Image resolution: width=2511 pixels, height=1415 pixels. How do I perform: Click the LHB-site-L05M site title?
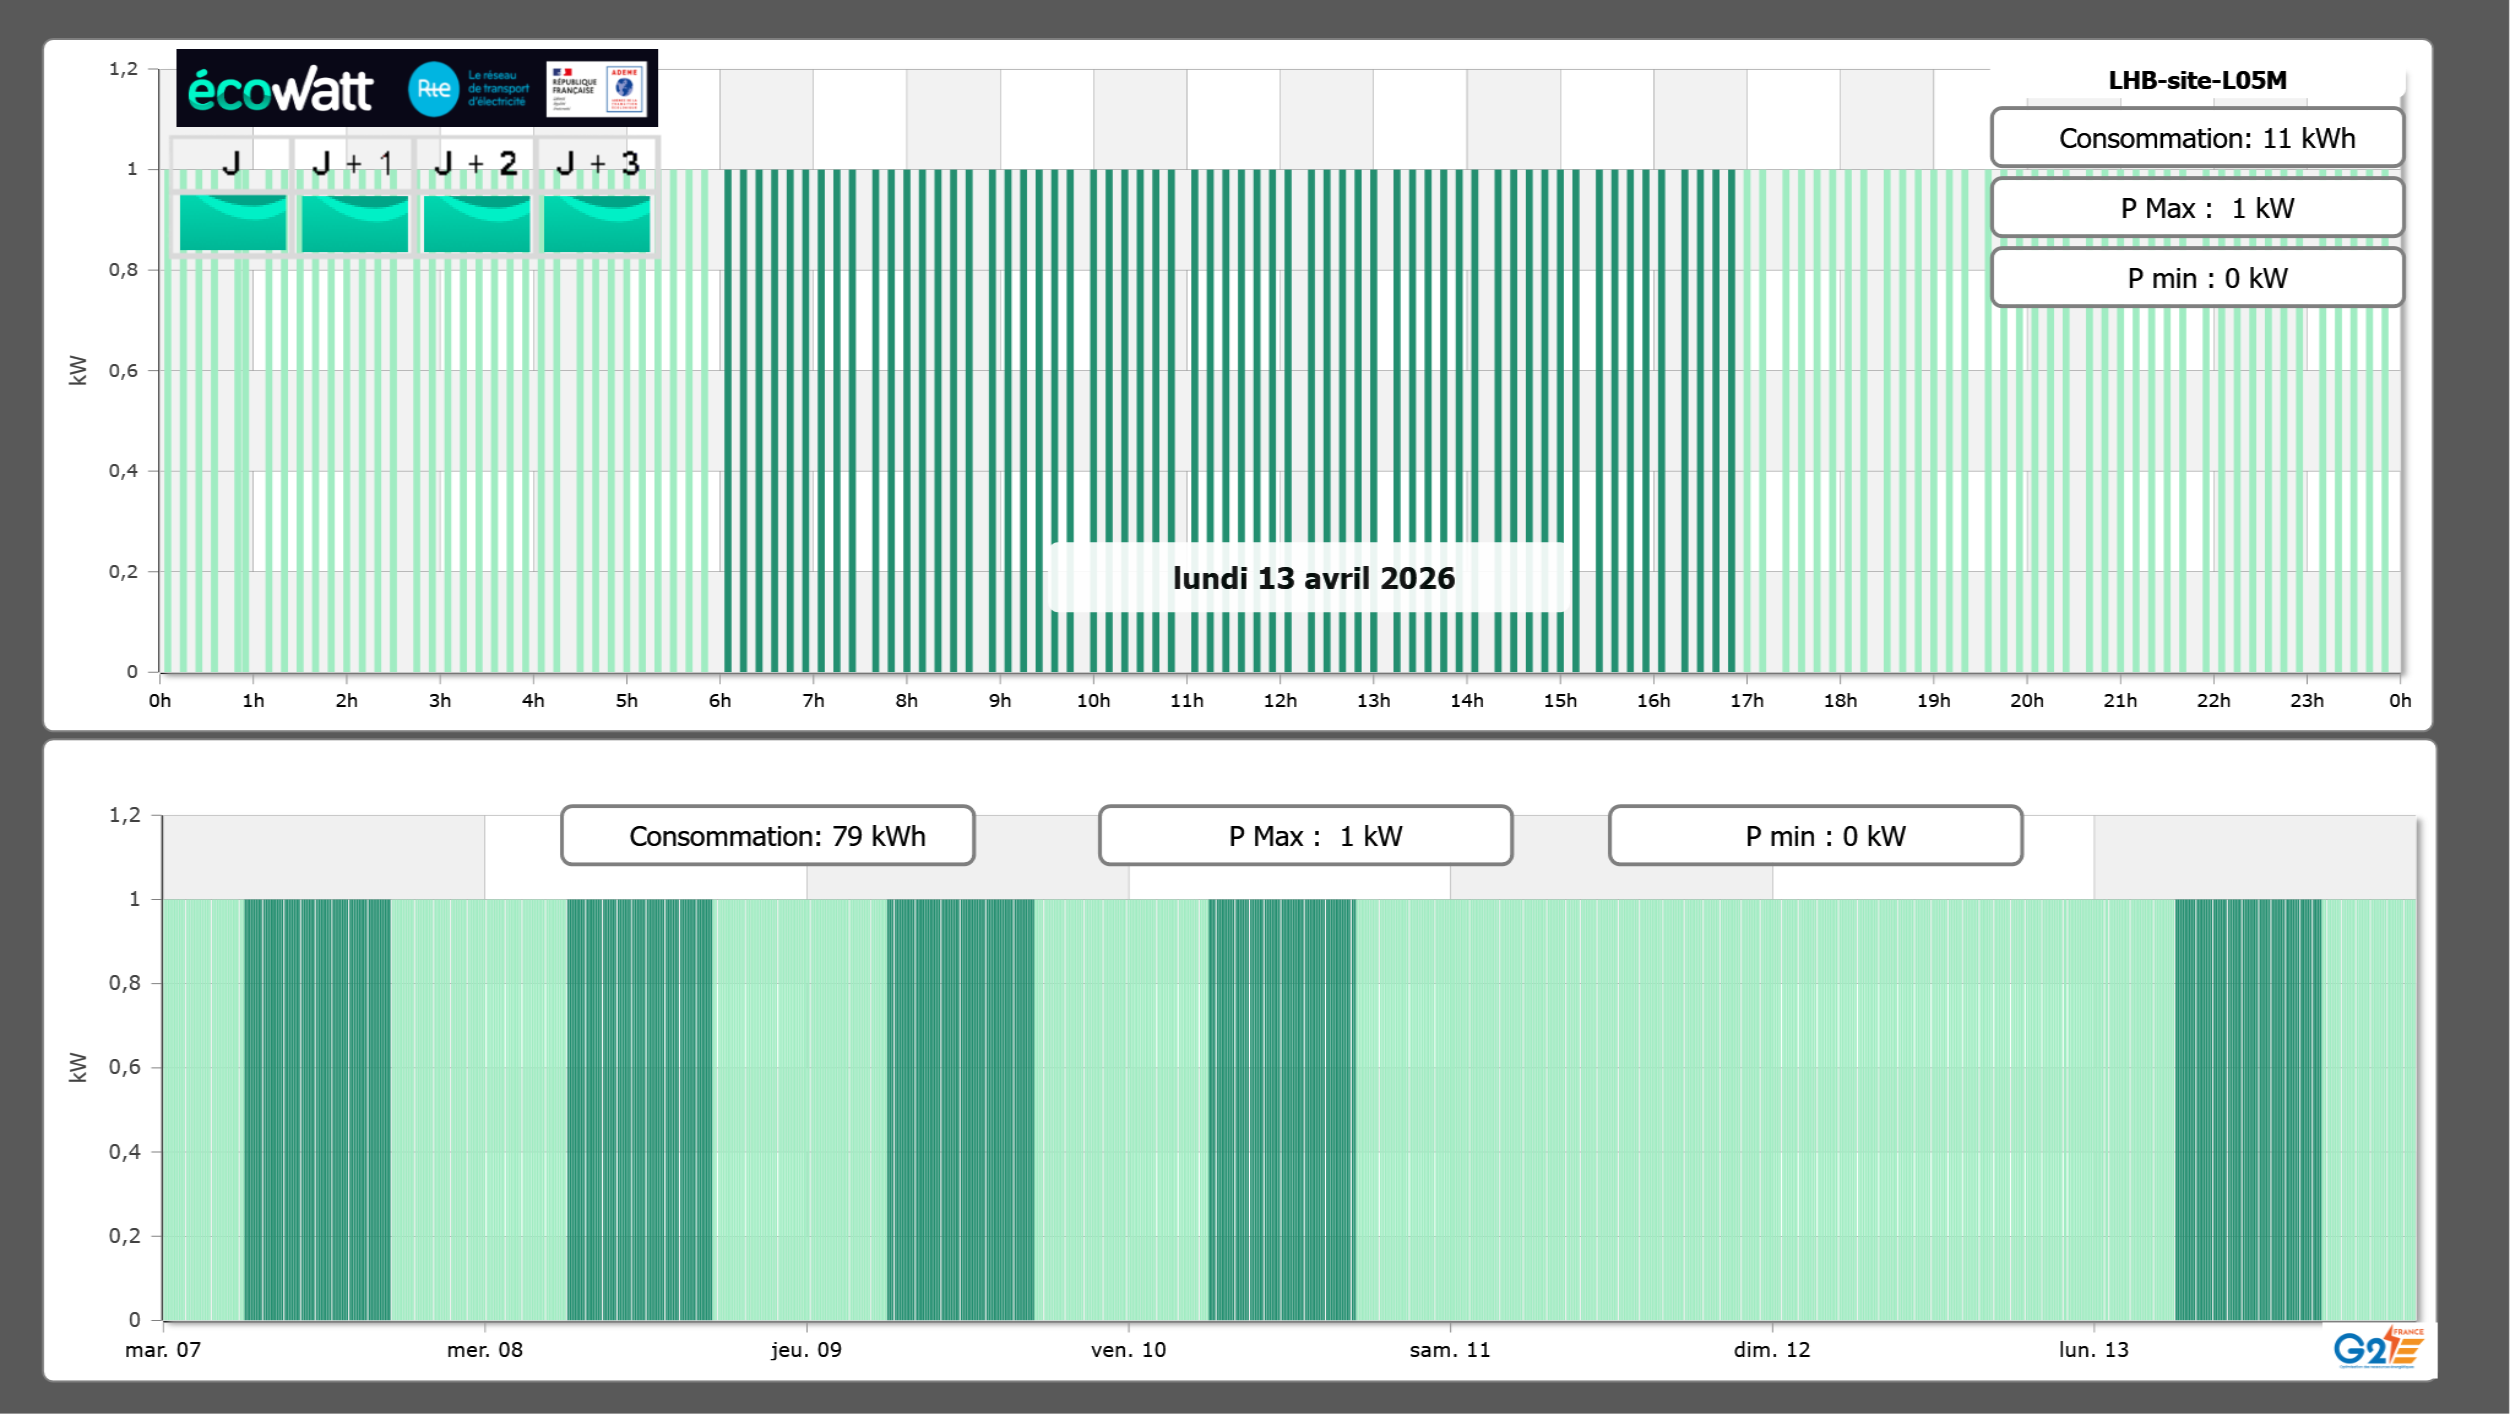[x=2196, y=80]
